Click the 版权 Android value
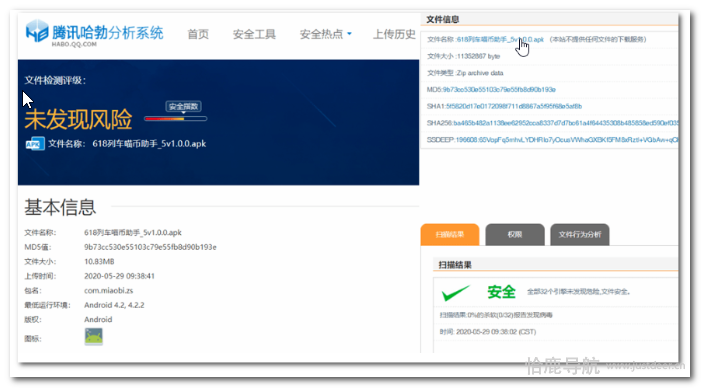Viewport: 701px width, 388px height. tap(98, 320)
